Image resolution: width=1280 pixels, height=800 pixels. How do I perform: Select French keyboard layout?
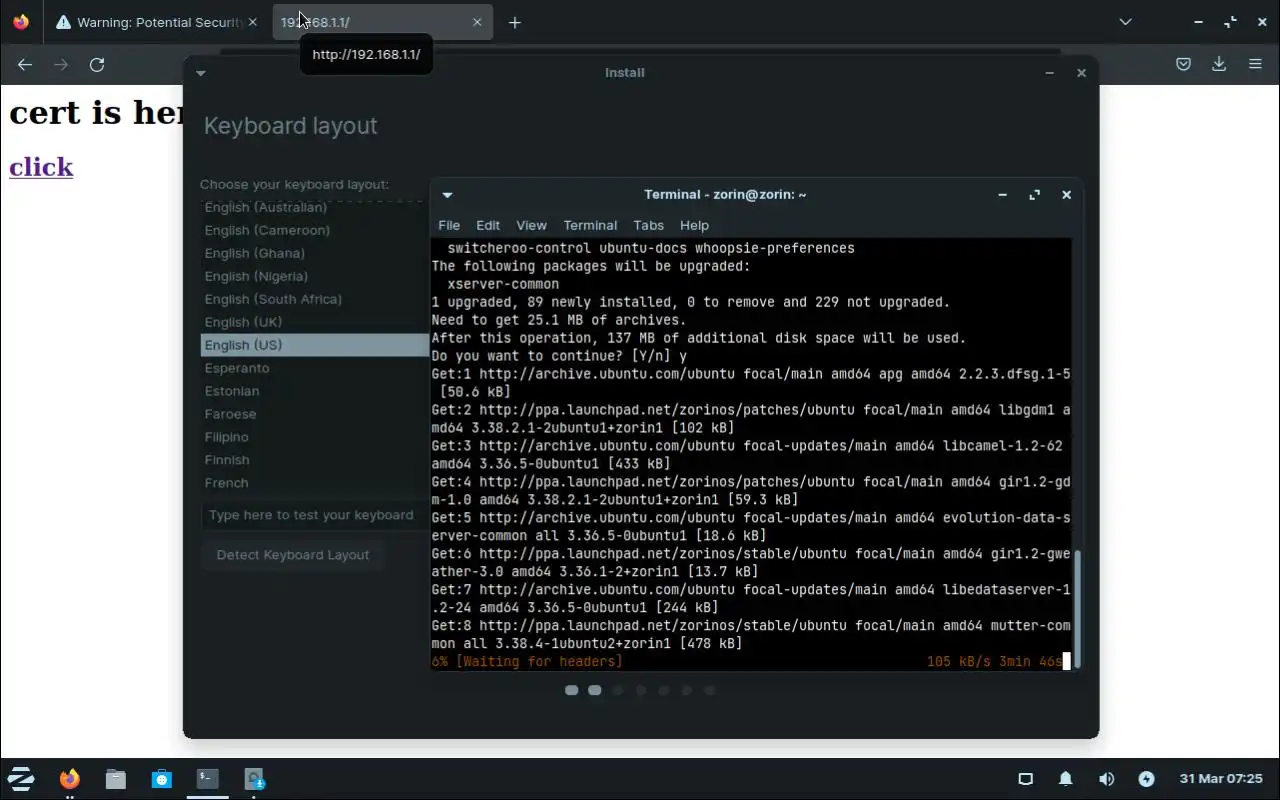(x=315, y=483)
